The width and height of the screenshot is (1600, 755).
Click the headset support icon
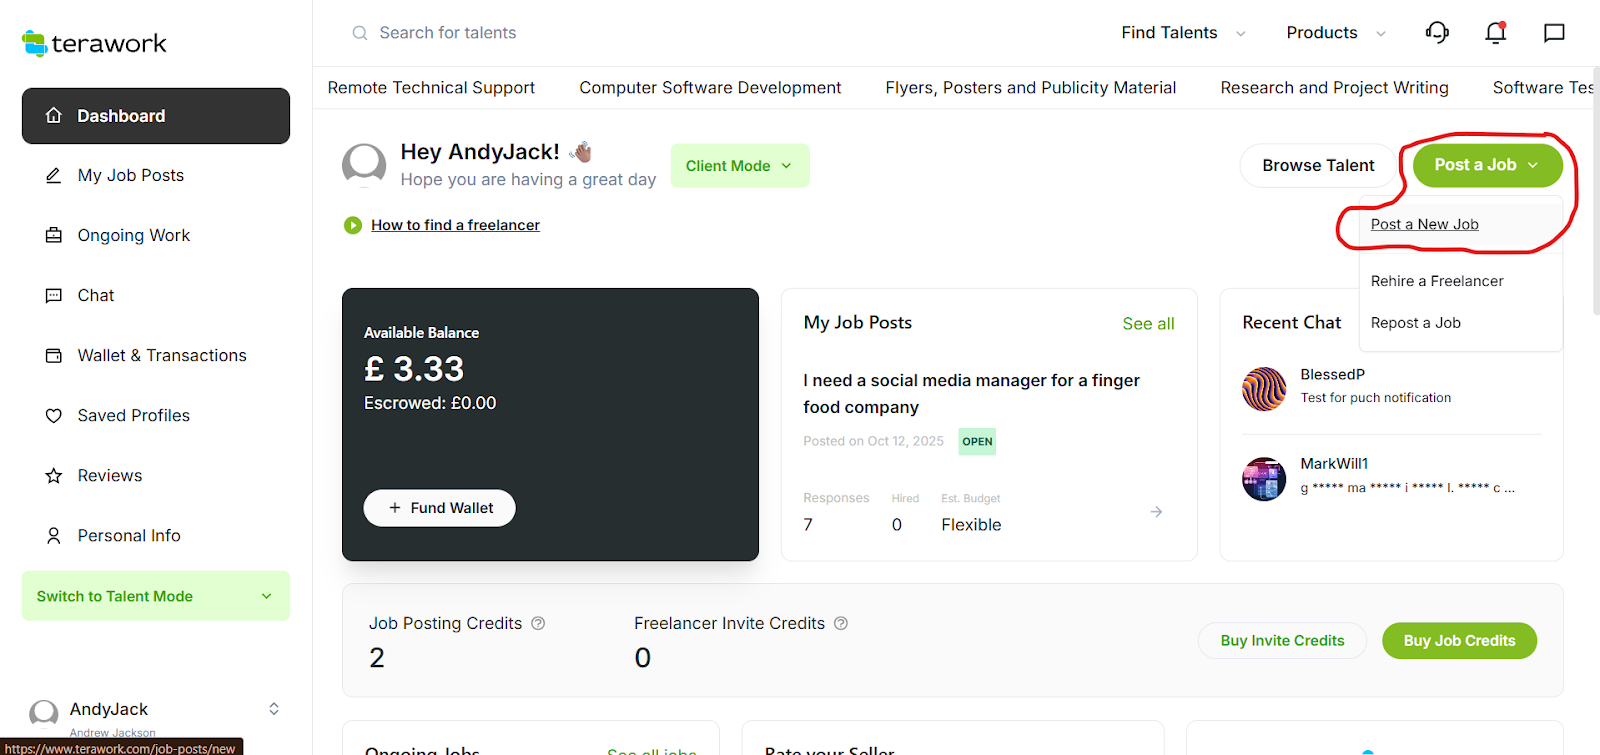point(1437,33)
